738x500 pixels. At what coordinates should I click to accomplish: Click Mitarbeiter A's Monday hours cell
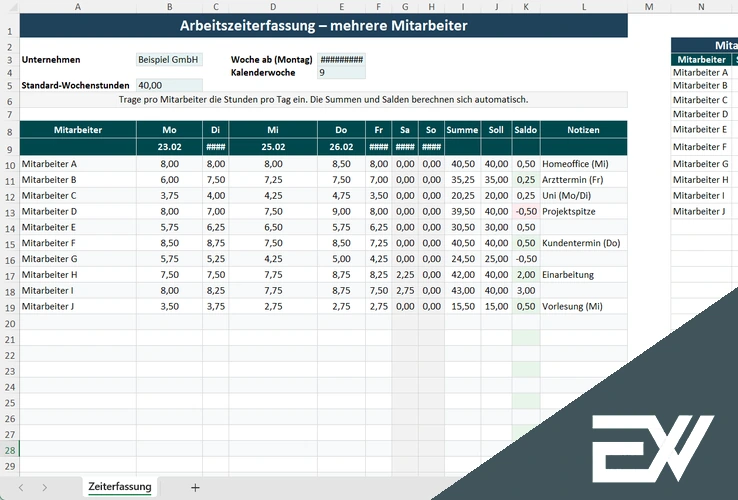(x=169, y=164)
